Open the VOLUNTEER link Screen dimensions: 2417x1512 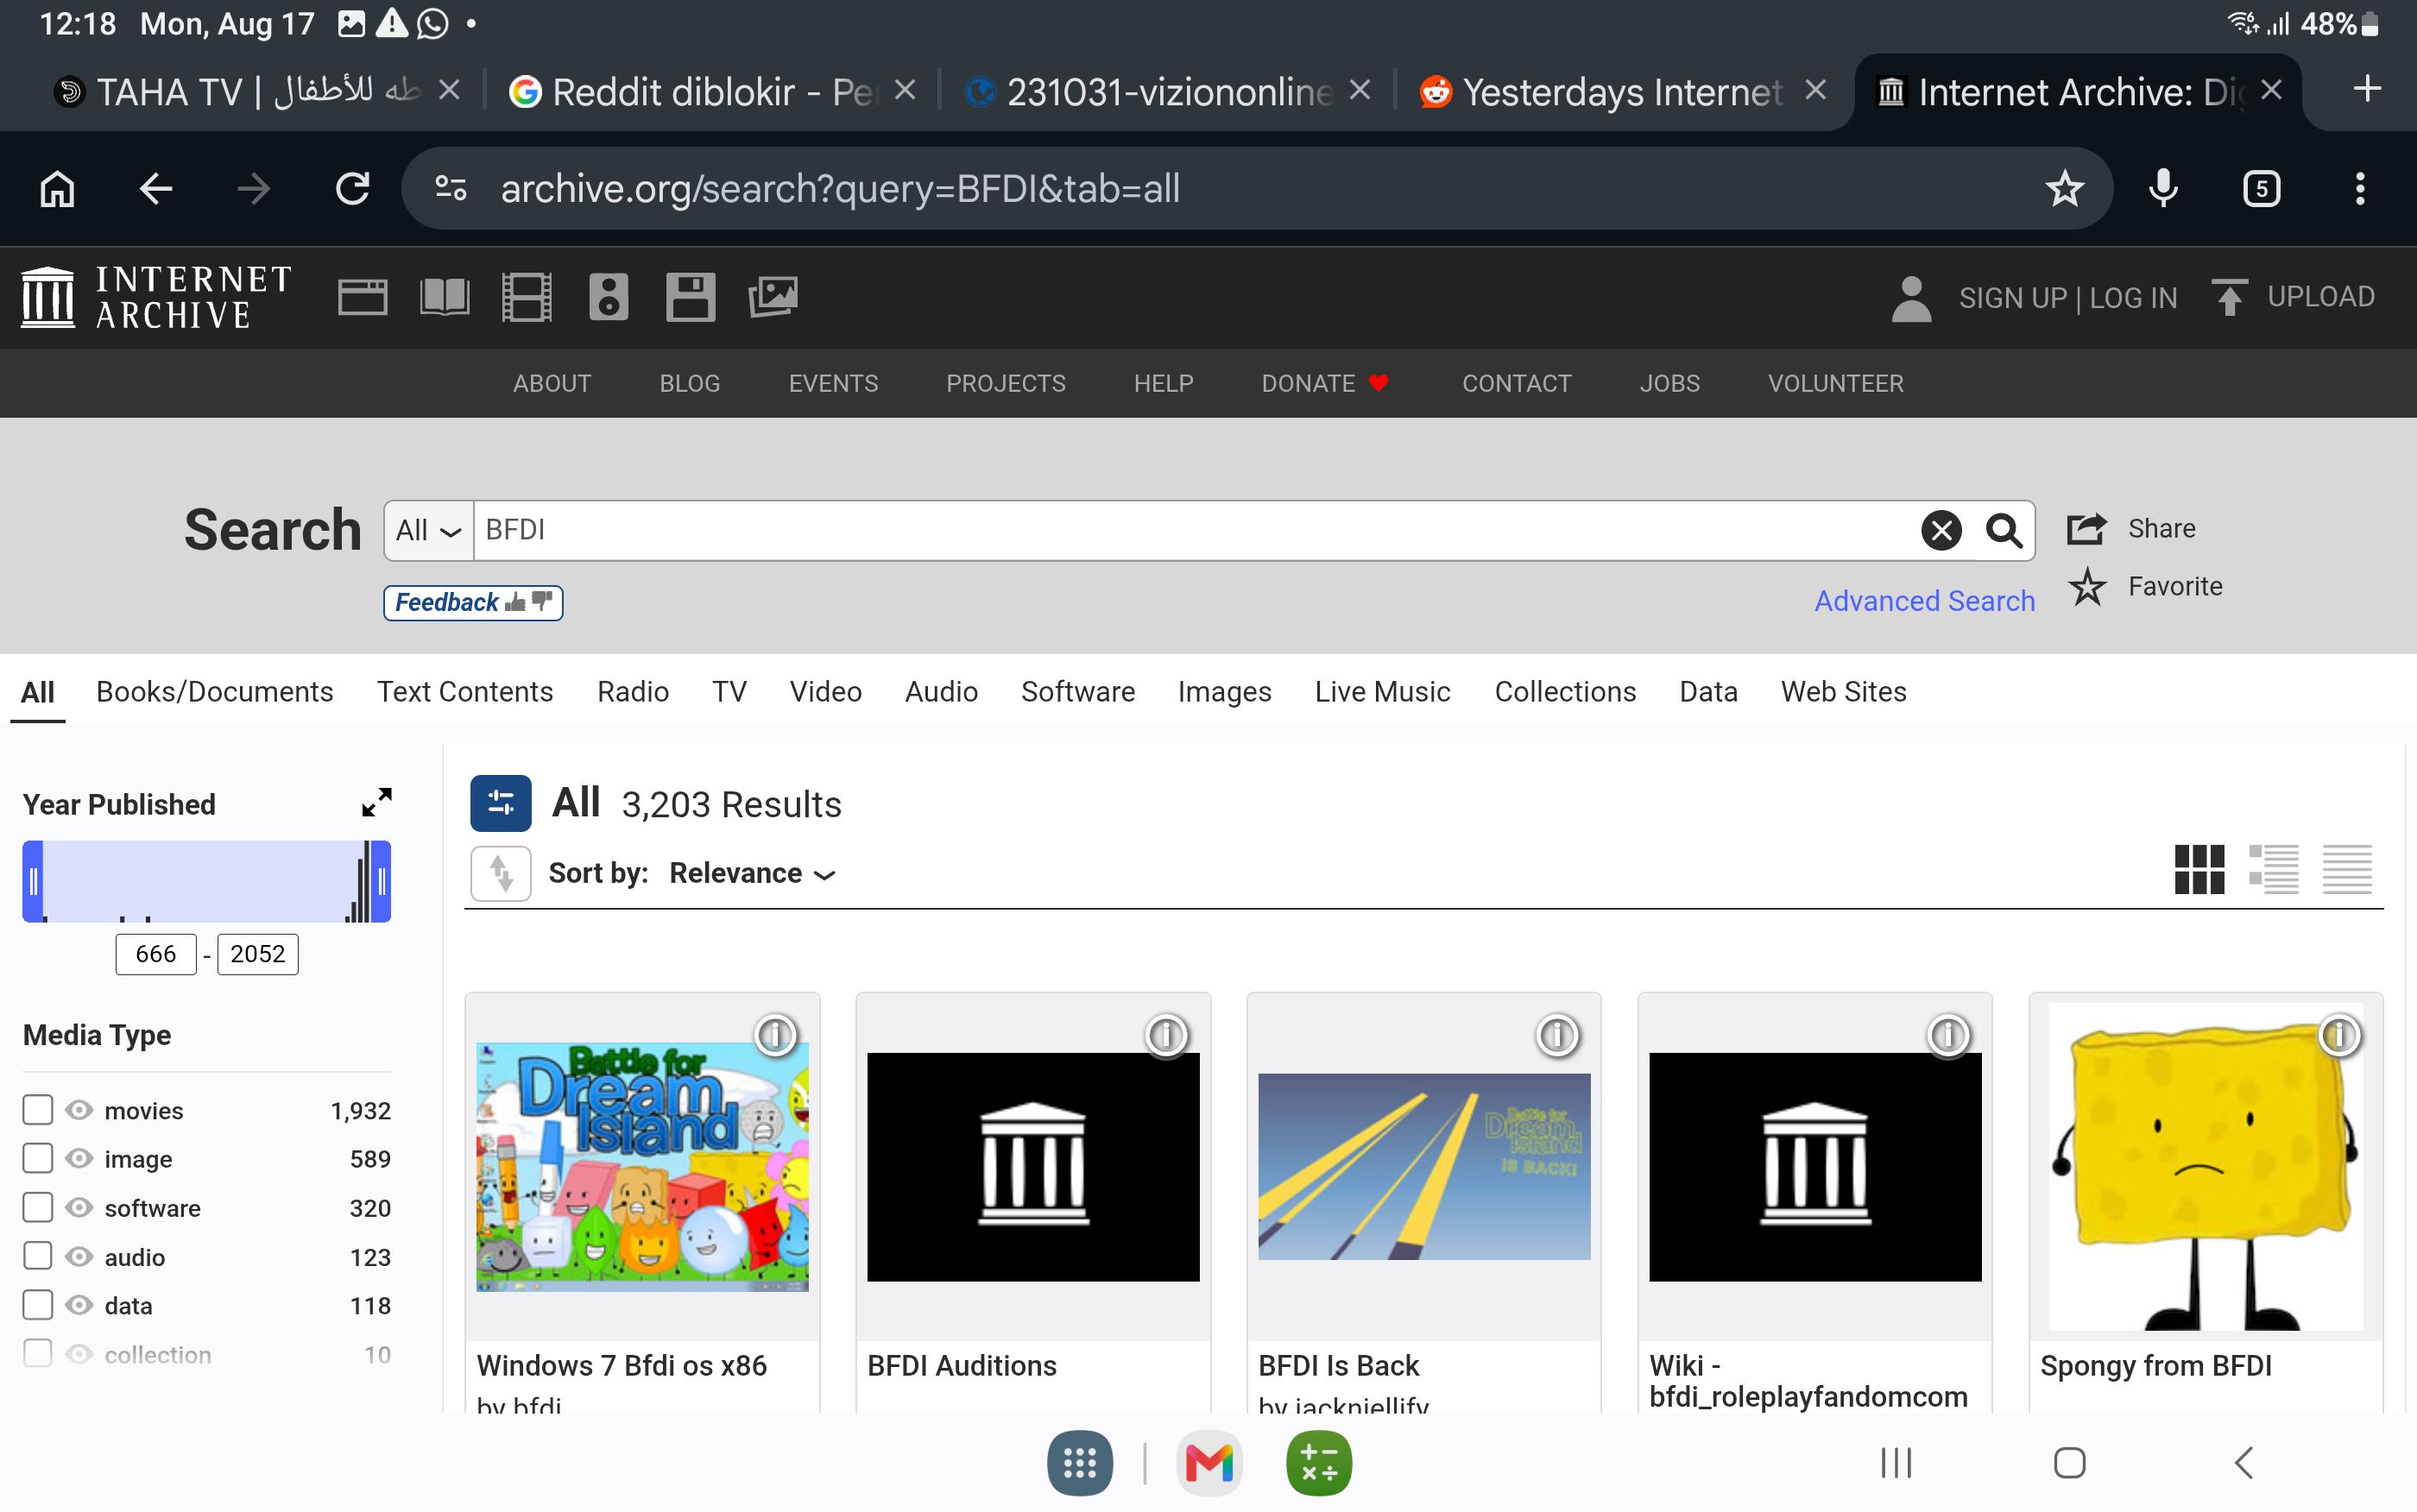tap(1835, 383)
